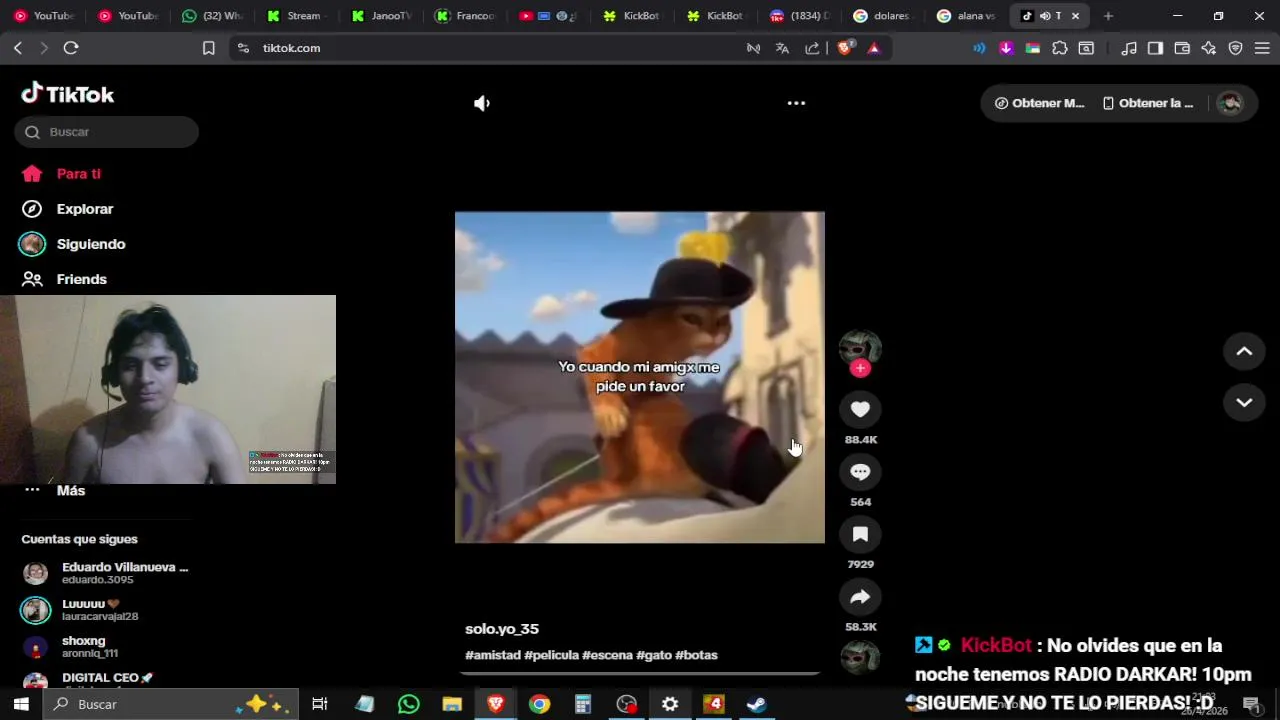Reload the page
Viewport: 1280px width, 720px height.
[71, 48]
